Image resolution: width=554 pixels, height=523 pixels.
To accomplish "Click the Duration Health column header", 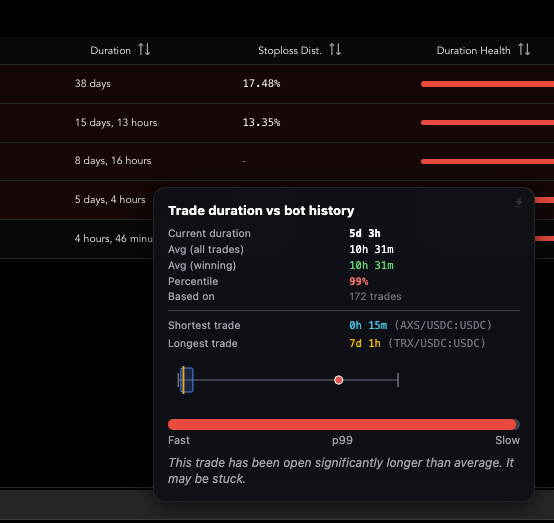I will (x=473, y=51).
